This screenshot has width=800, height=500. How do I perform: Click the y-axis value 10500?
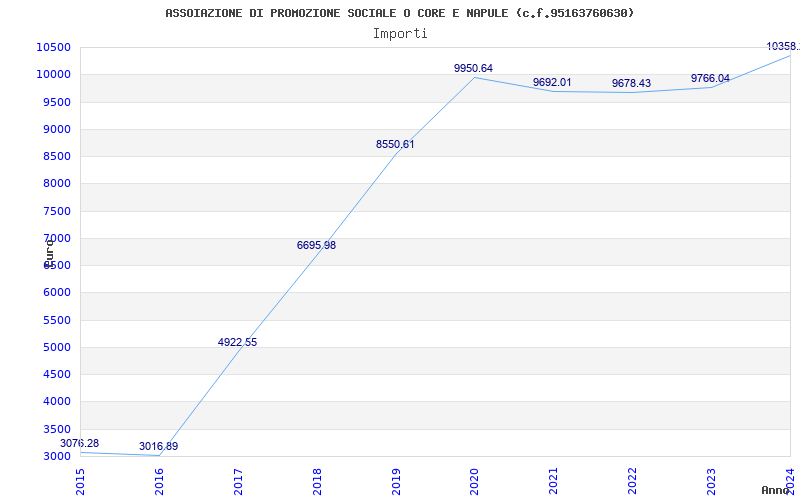tap(53, 47)
